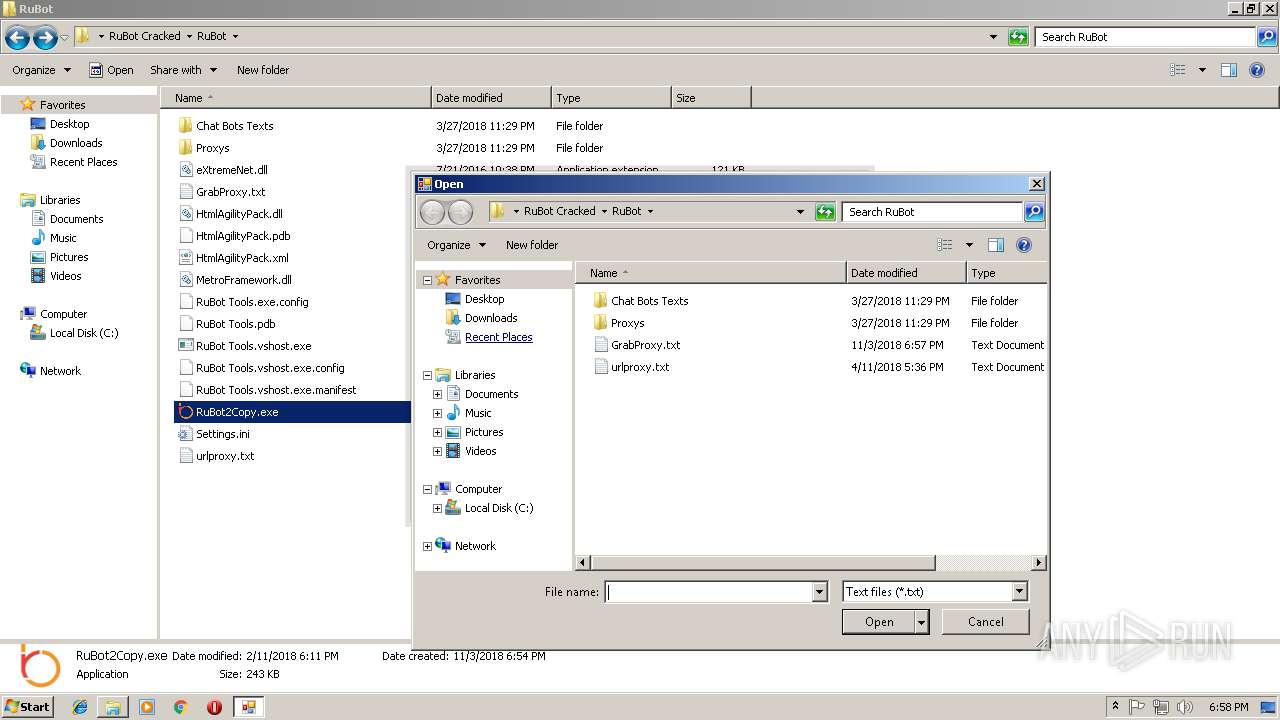This screenshot has width=1280, height=720.
Task: Open the File name history dropdown arrow
Action: (820, 592)
